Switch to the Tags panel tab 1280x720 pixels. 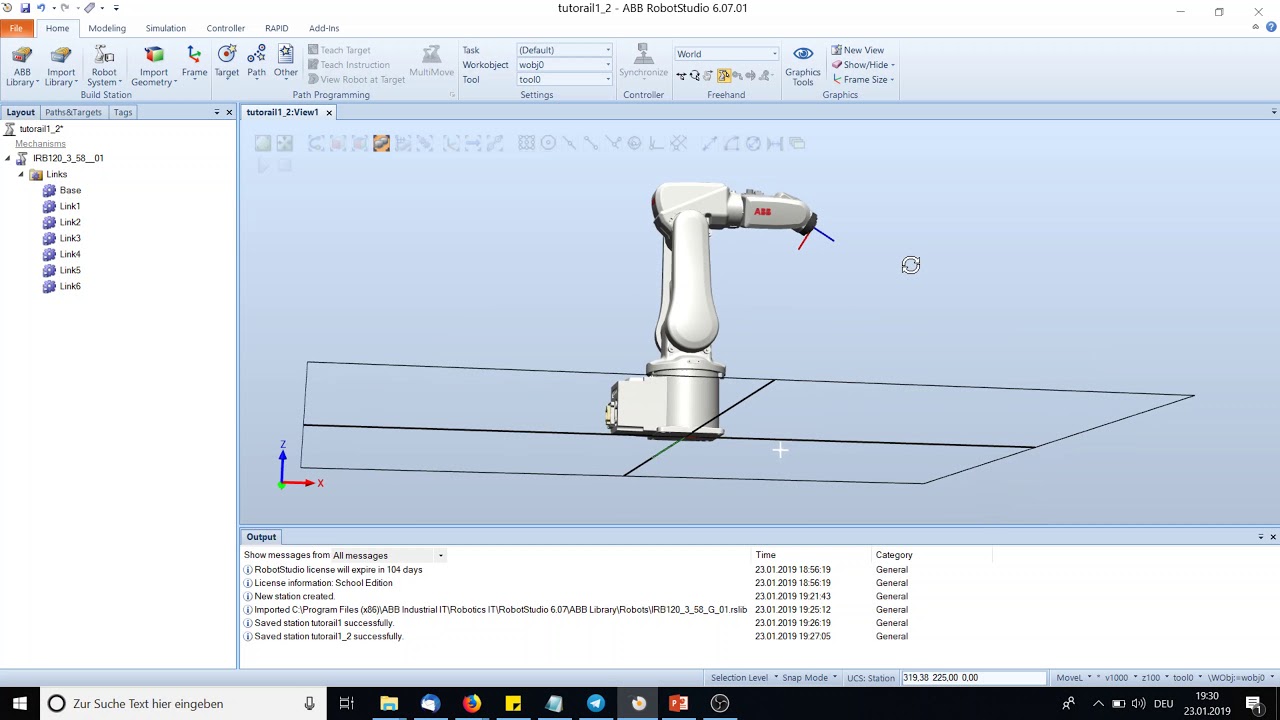pyautogui.click(x=123, y=112)
